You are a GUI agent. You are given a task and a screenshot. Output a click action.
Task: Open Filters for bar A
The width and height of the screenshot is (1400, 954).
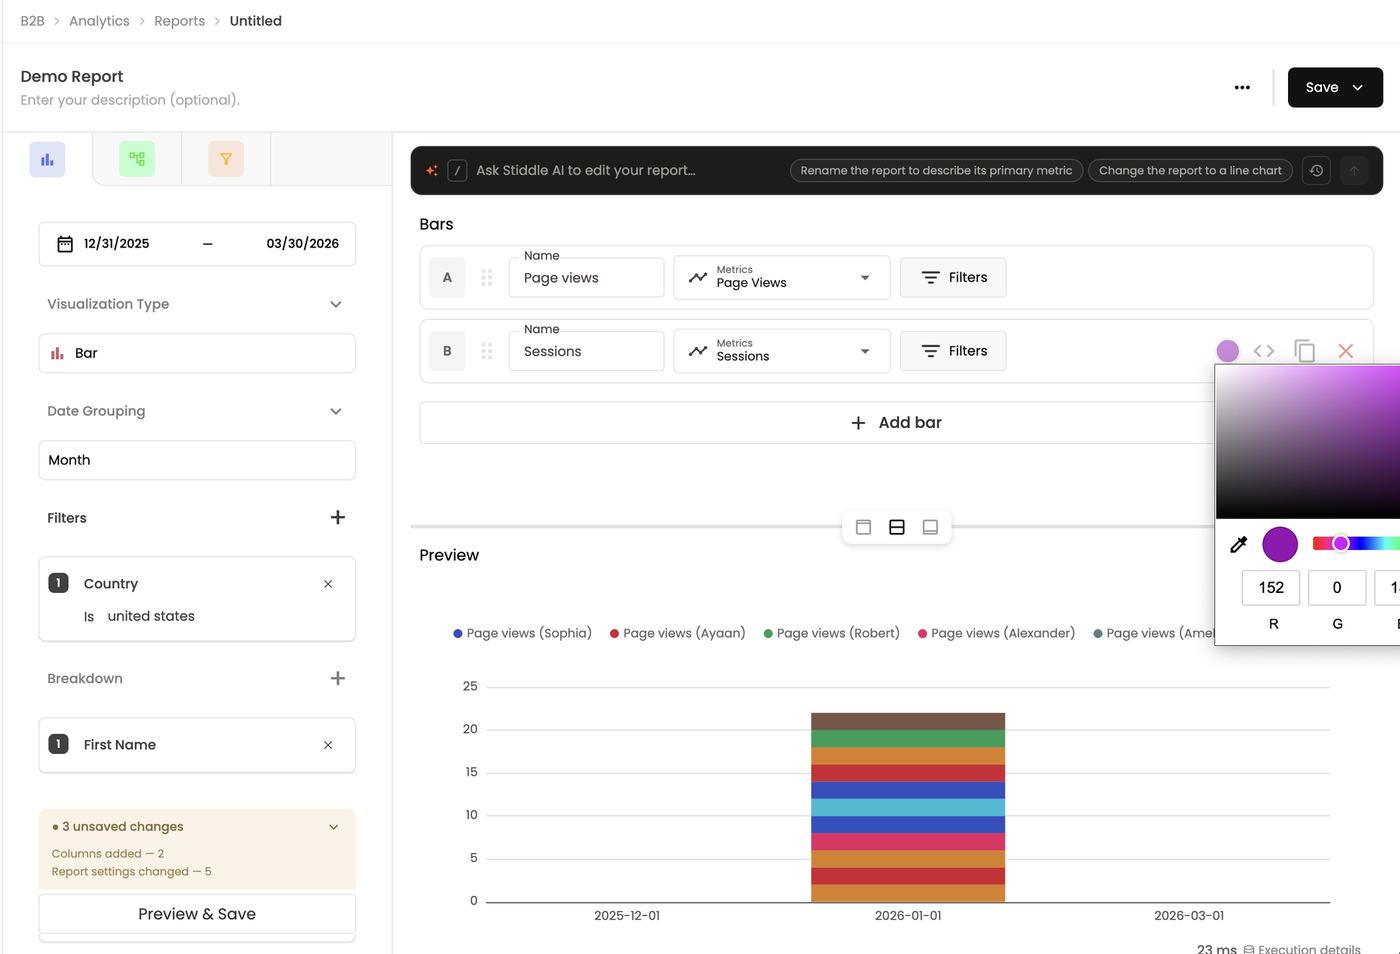(x=953, y=278)
